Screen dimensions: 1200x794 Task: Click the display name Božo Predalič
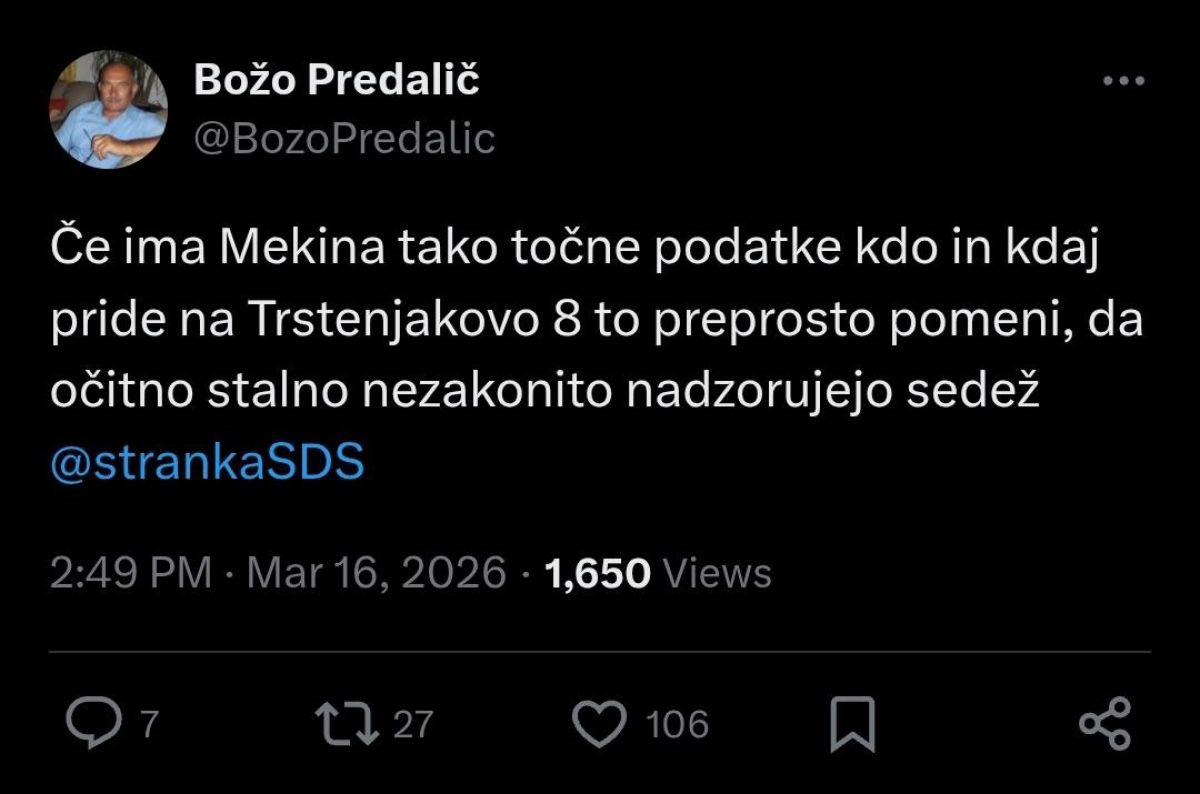tap(336, 79)
